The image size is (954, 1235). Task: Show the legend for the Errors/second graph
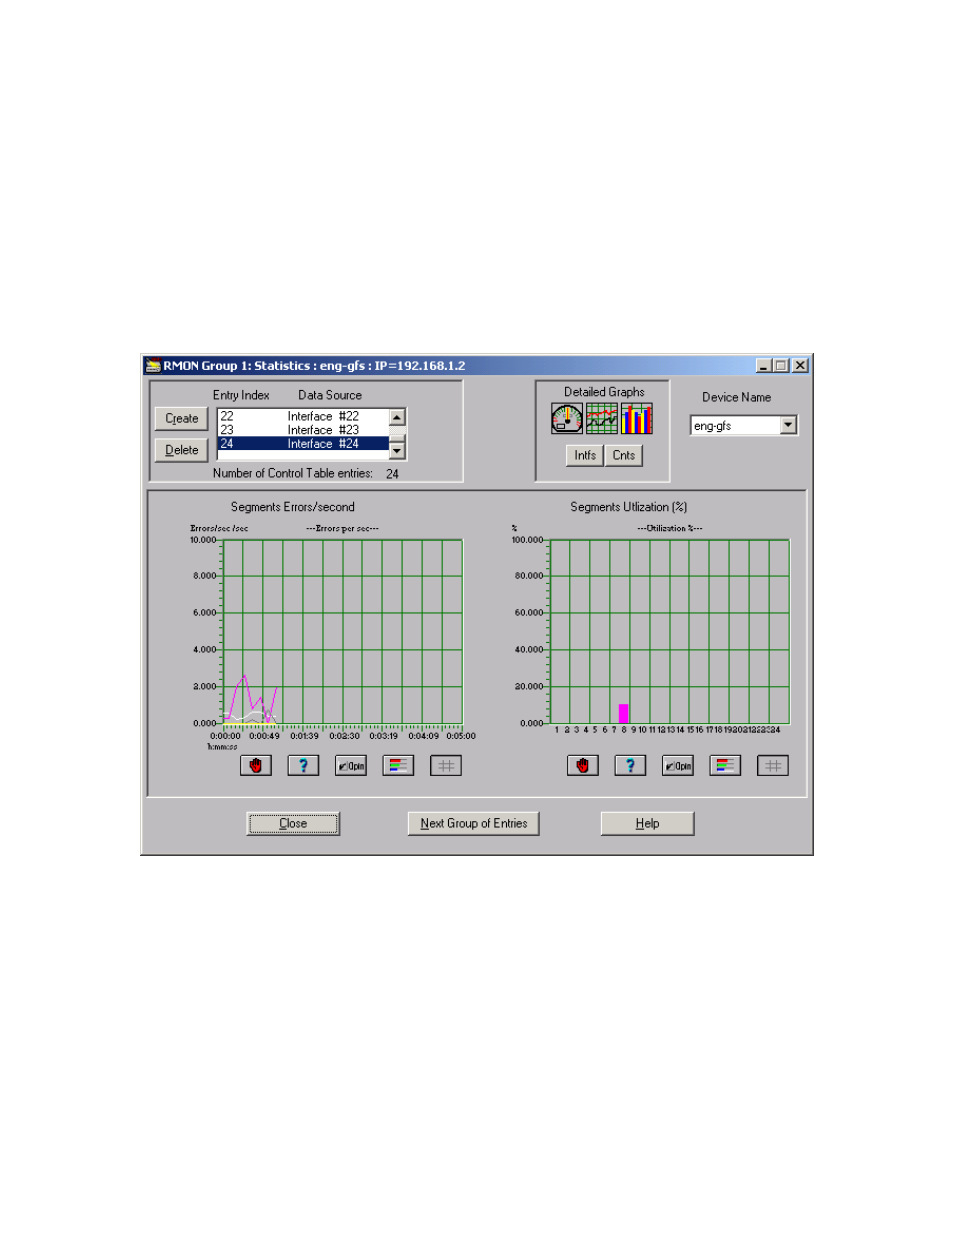click(x=398, y=766)
